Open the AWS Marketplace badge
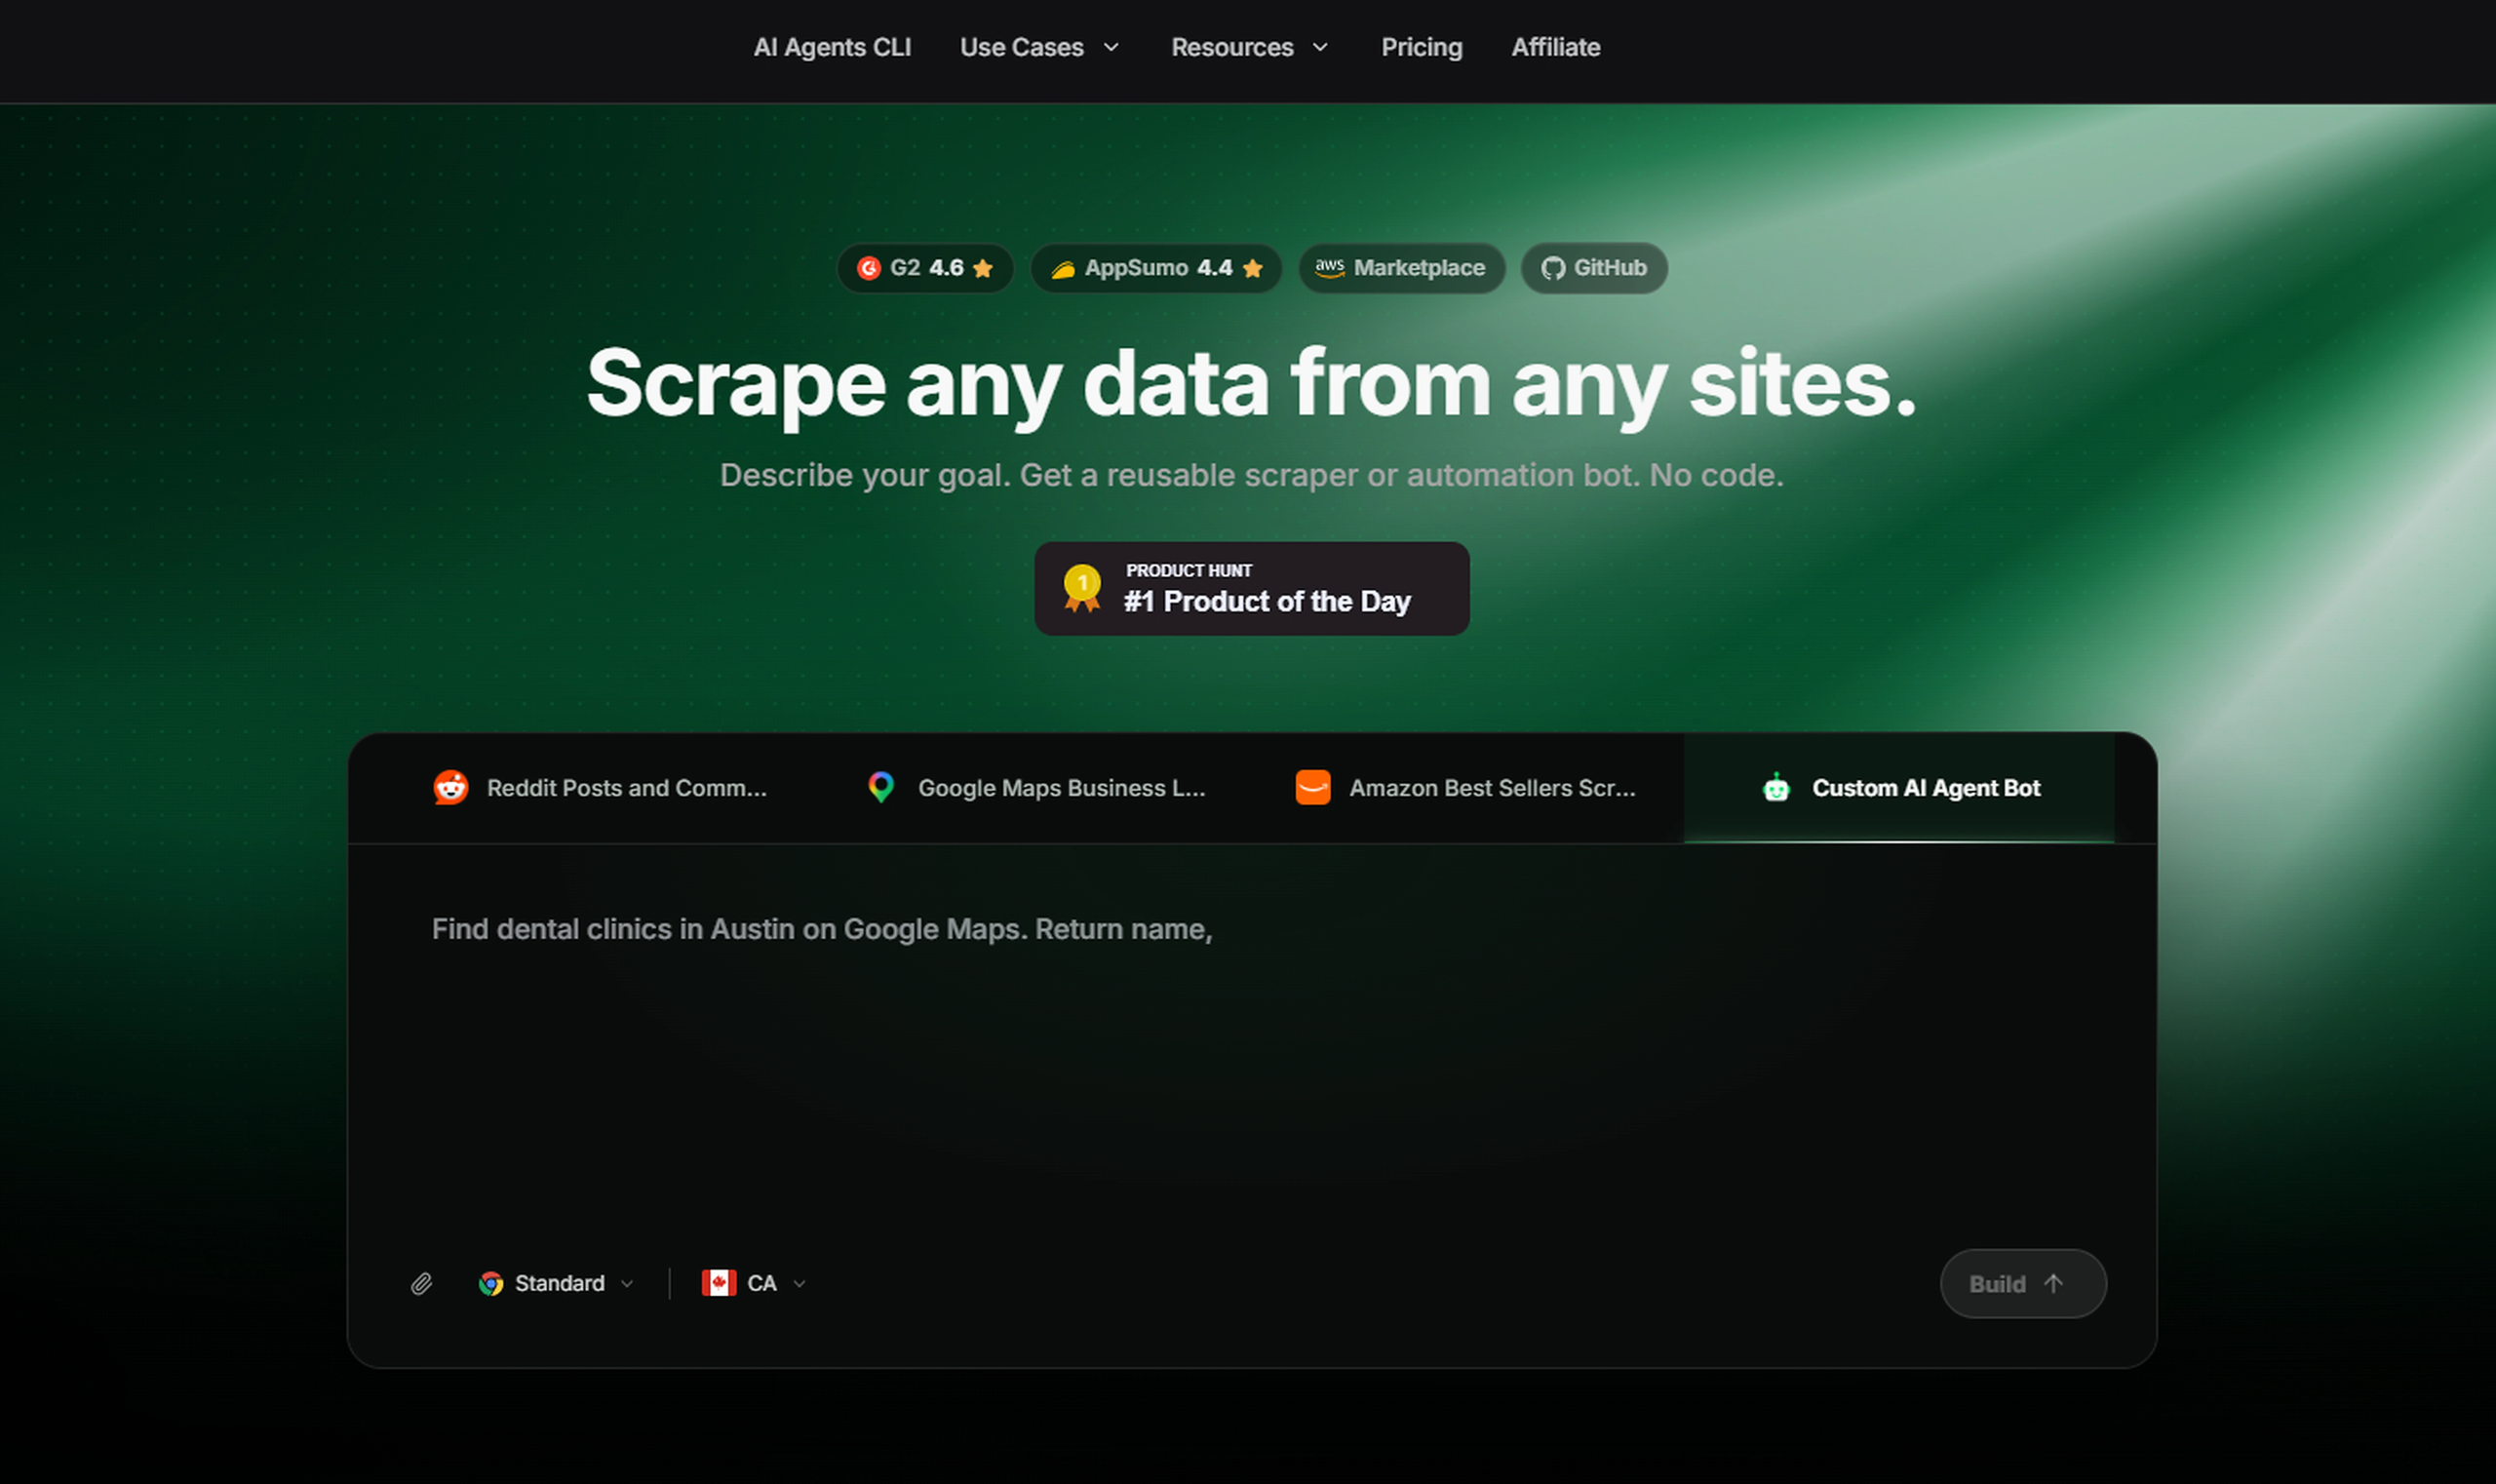This screenshot has width=2496, height=1484. [1401, 268]
